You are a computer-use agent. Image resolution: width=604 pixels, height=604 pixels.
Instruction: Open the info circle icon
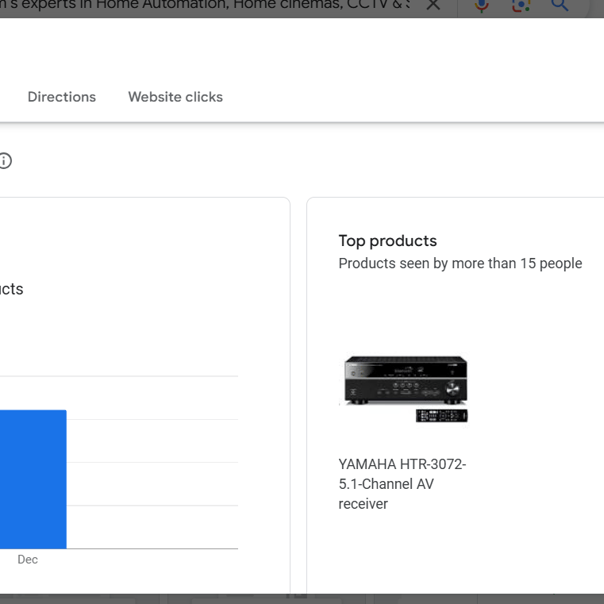tap(5, 161)
